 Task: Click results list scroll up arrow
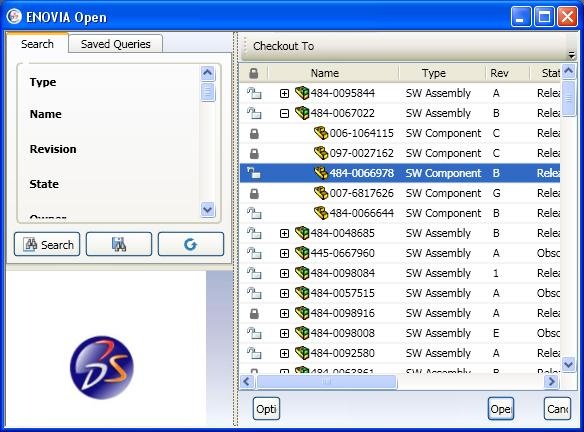pyautogui.click(x=568, y=71)
